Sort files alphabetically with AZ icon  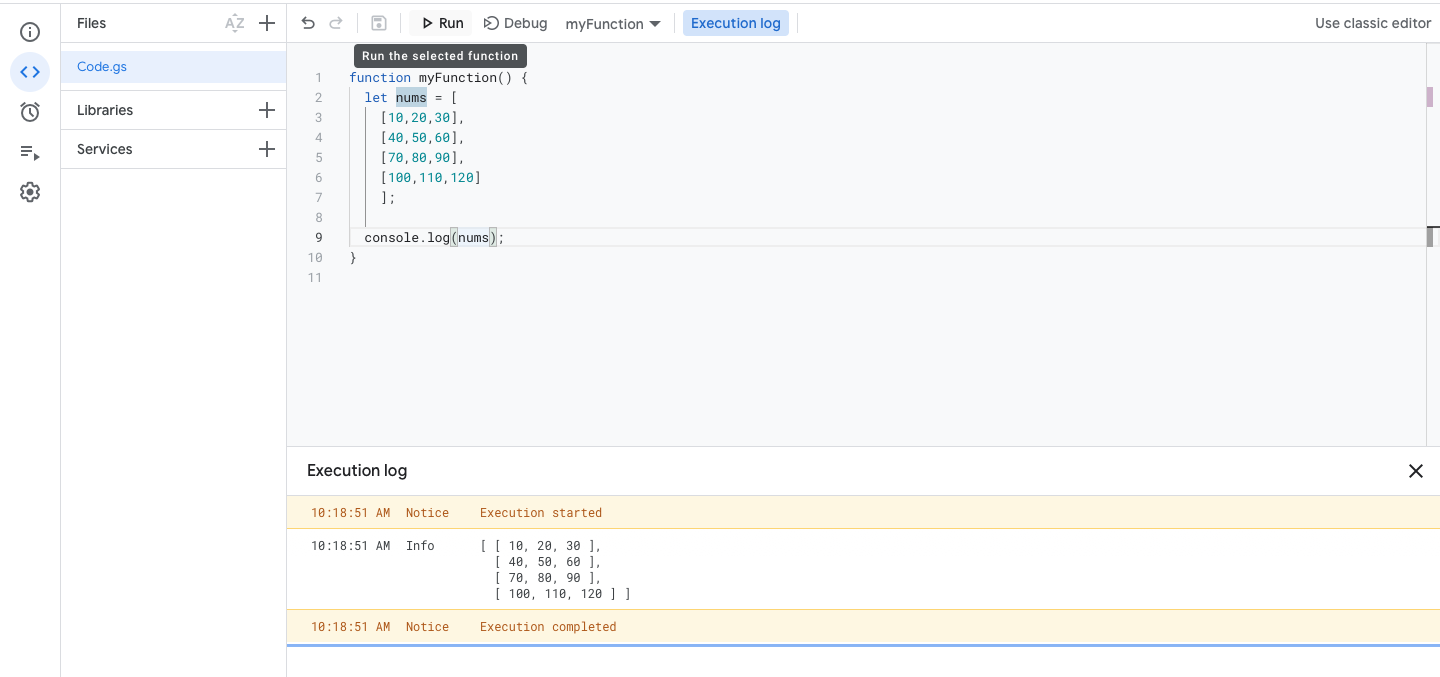coord(234,23)
